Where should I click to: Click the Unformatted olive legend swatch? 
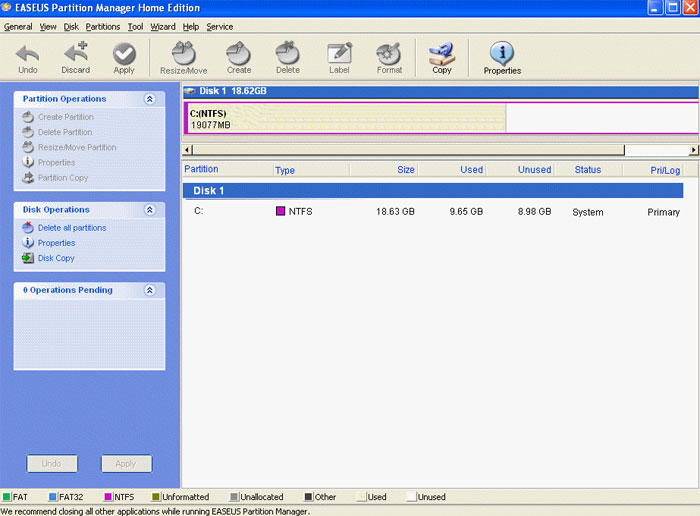(156, 497)
